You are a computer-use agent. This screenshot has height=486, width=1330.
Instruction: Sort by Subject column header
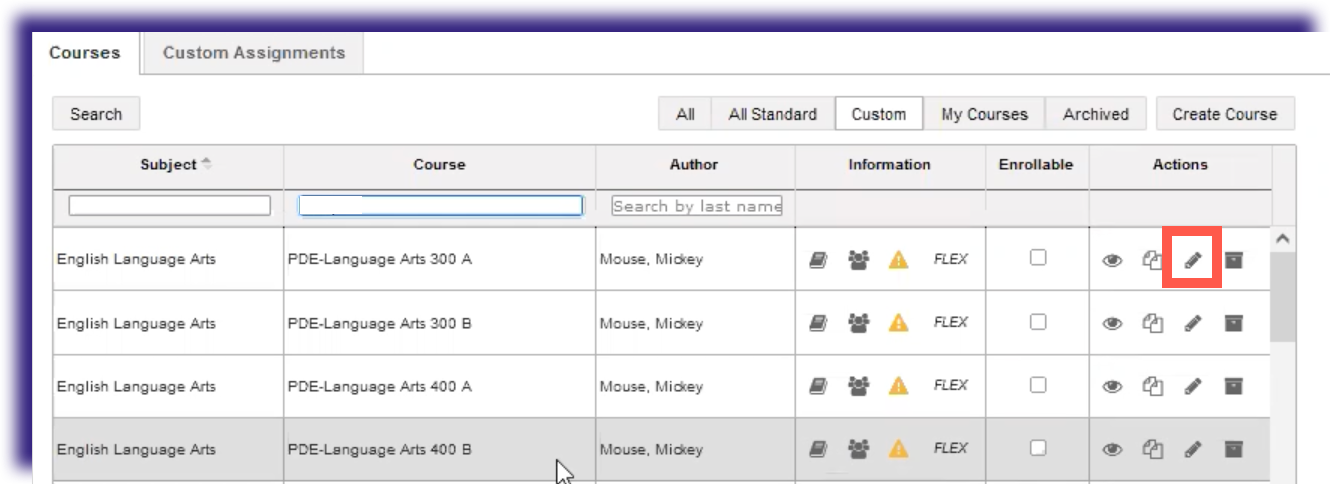[168, 165]
